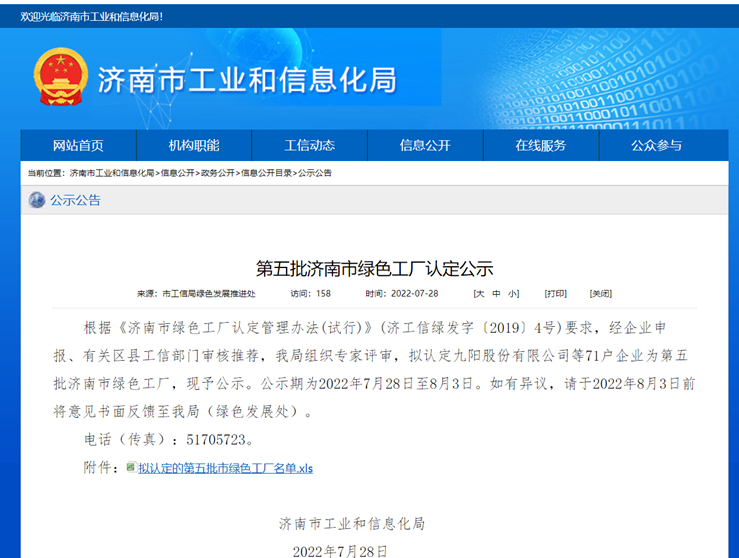Click the visit count 访问: 158
This screenshot has width=739, height=558.
pos(311,294)
